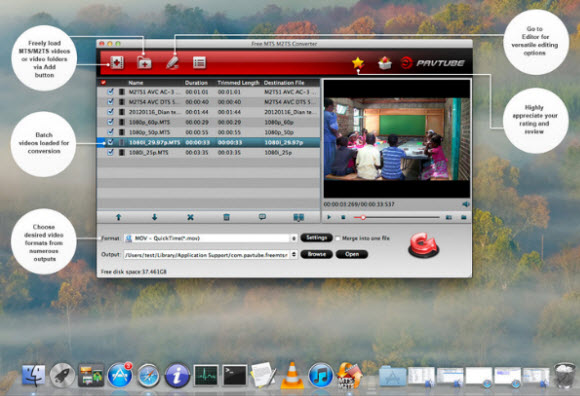Move selected item up with up arrow
580x396 pixels.
(118, 217)
